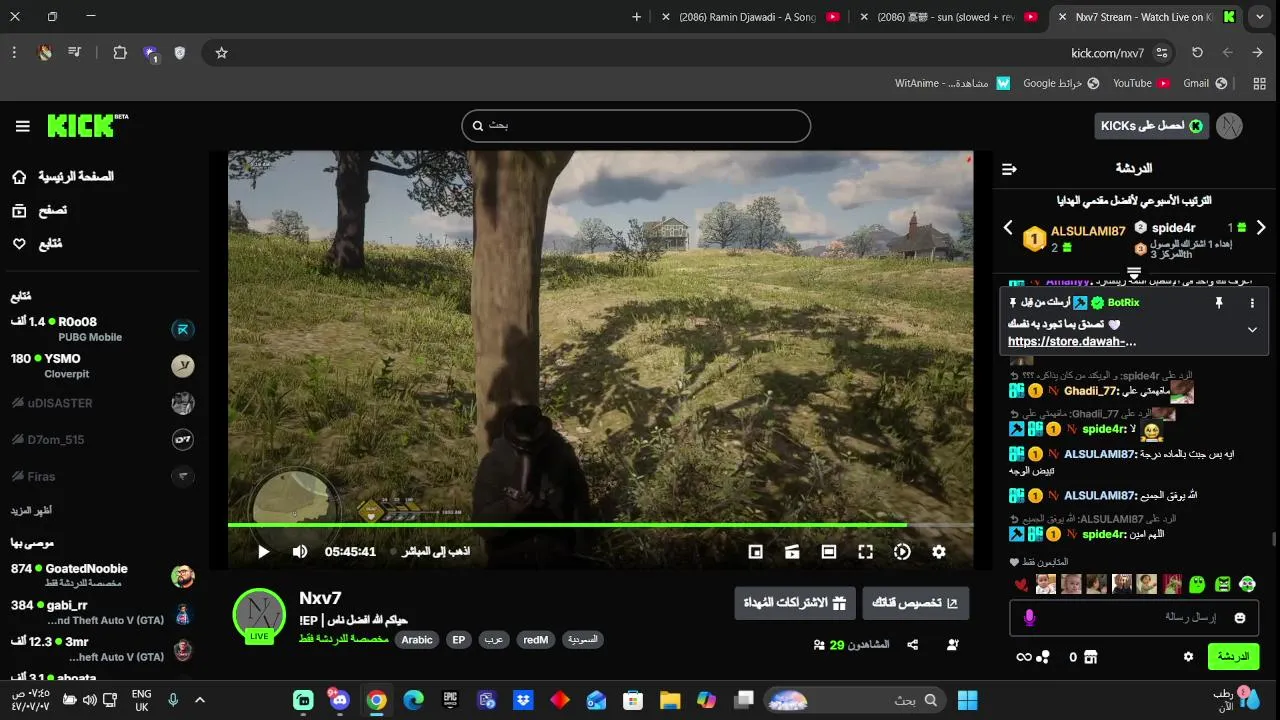1280x720 pixels.
Task: Open Discord from the taskbar
Action: (x=340, y=700)
